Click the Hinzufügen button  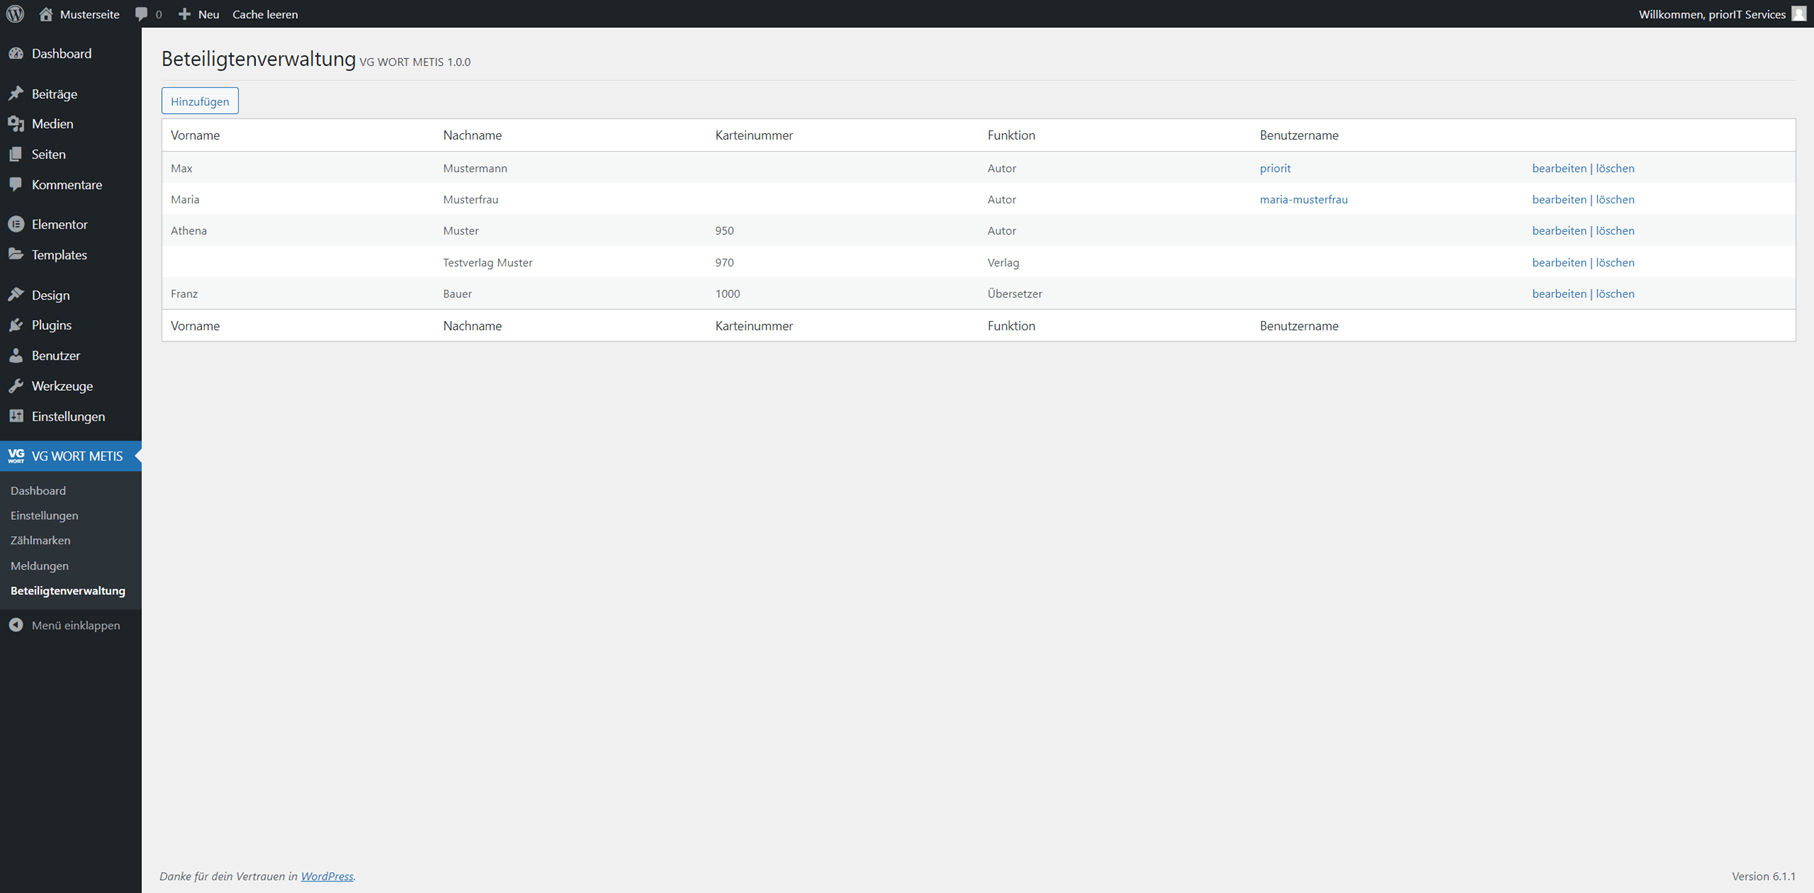pos(200,101)
